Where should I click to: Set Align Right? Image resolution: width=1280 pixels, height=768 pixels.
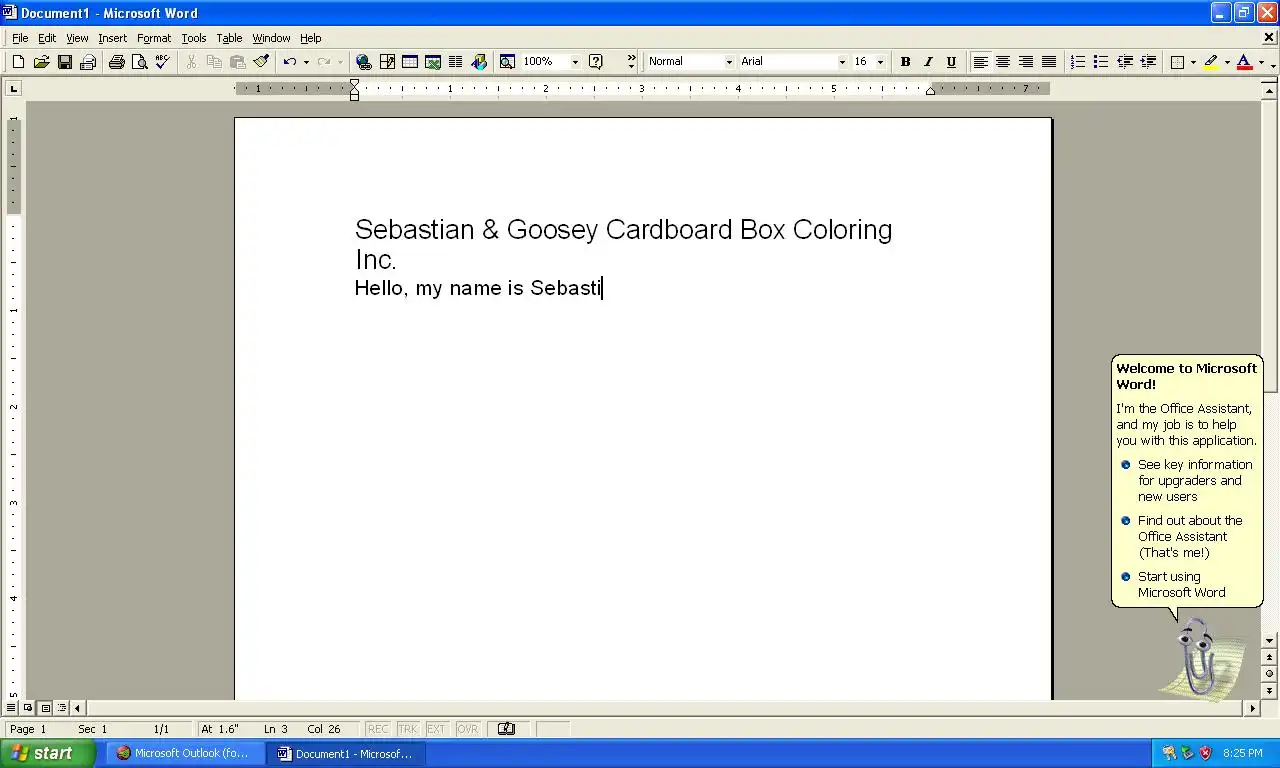[1026, 62]
